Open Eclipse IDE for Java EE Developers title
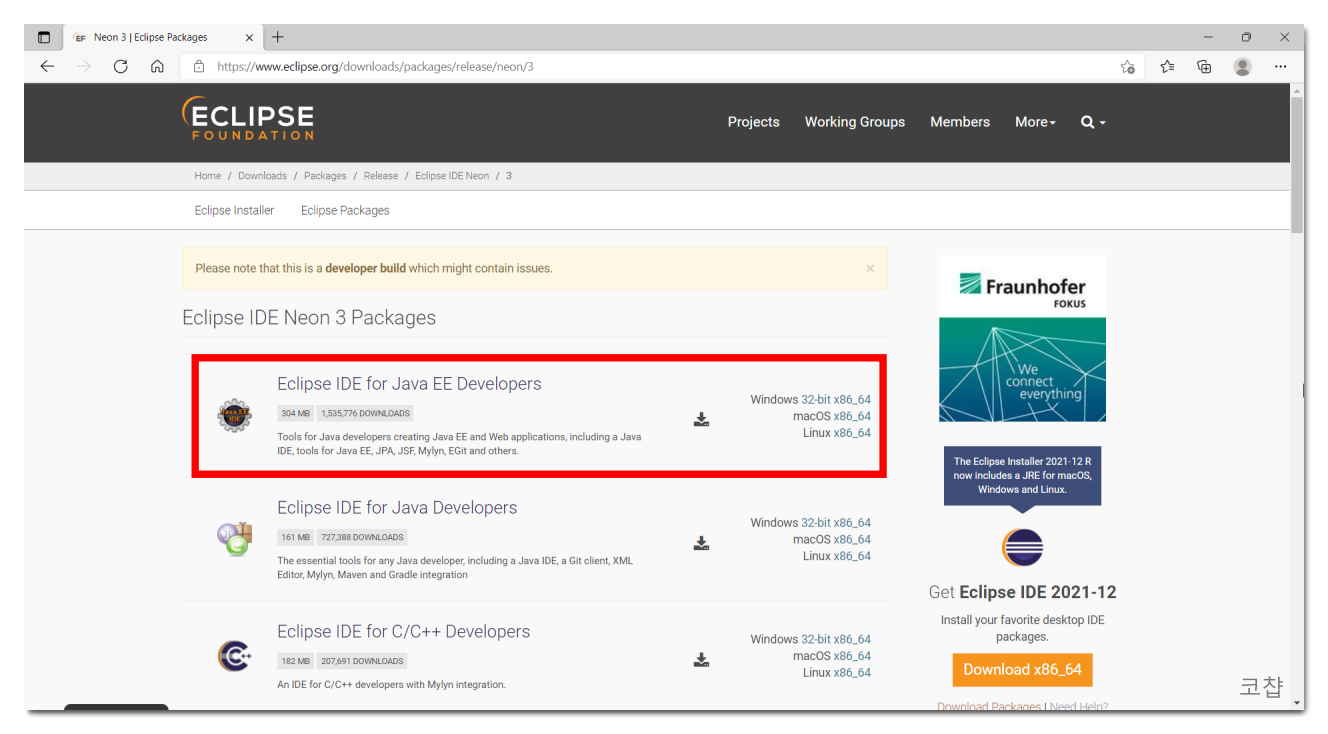Screen dimensions: 1328x734 [409, 384]
